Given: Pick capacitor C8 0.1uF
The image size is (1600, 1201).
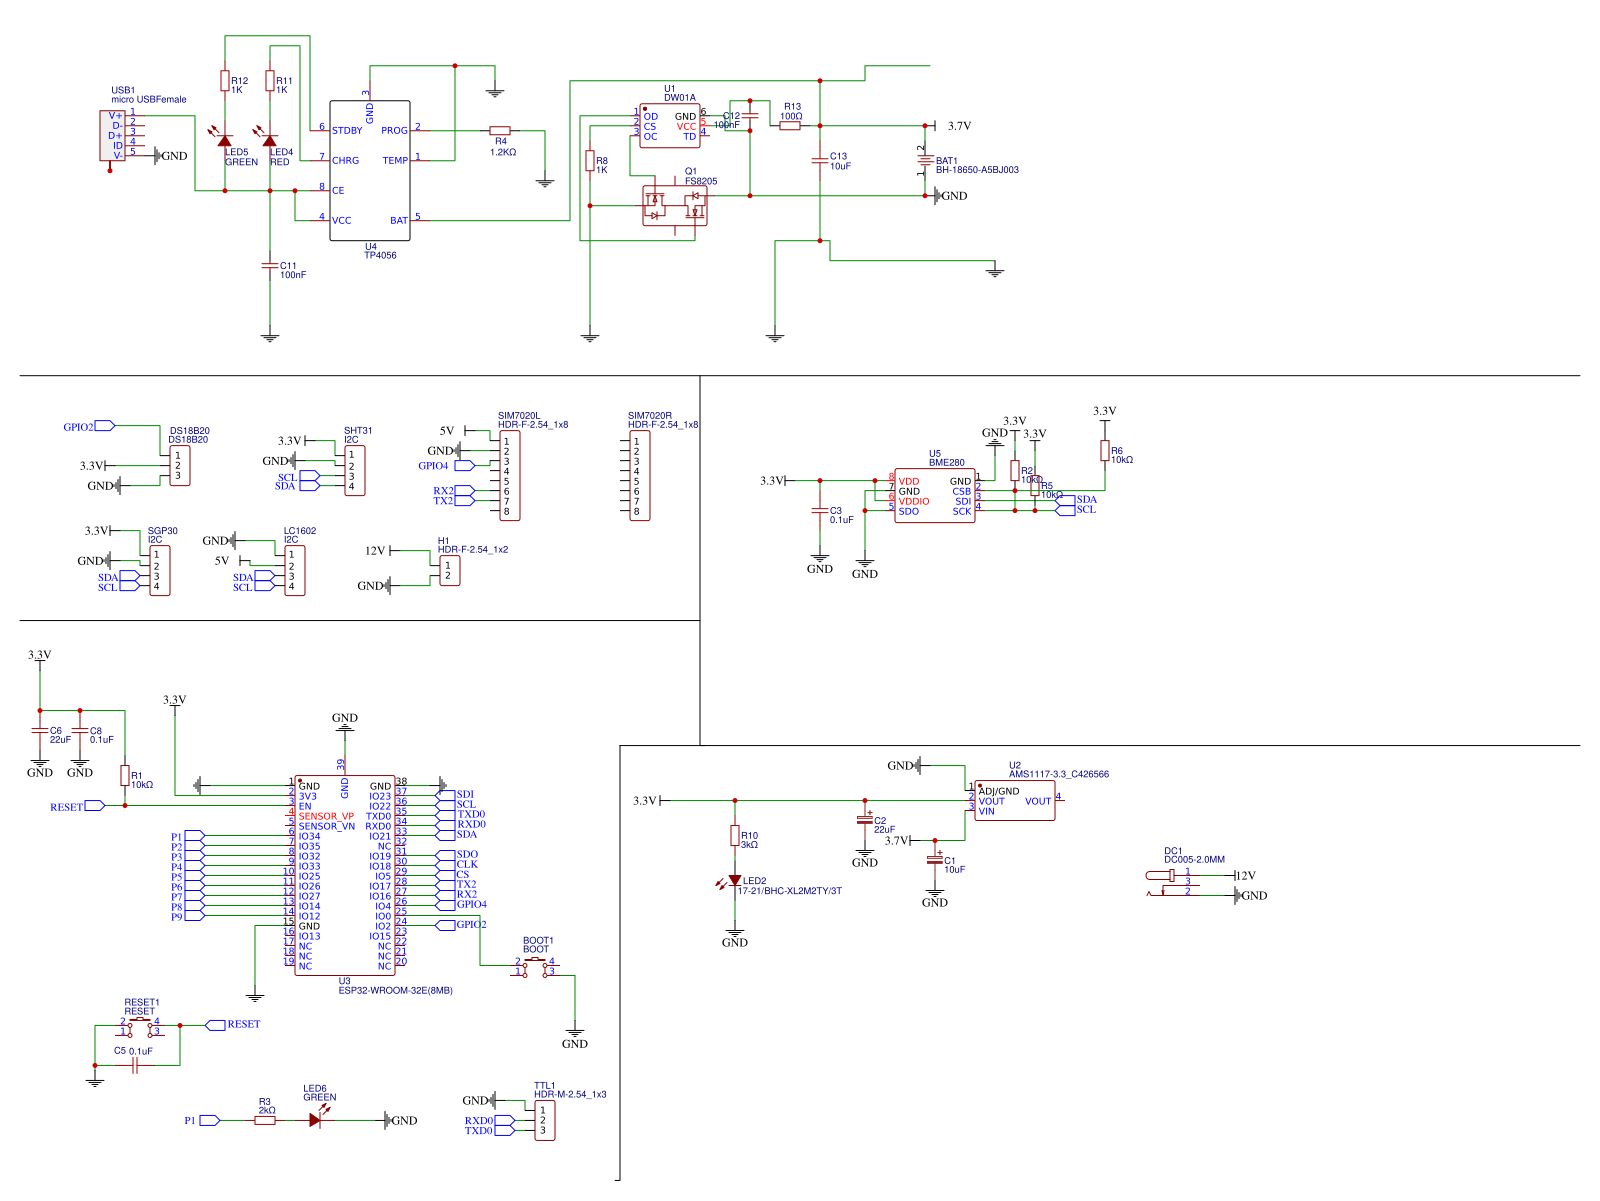Looking at the screenshot, I should click(80, 731).
